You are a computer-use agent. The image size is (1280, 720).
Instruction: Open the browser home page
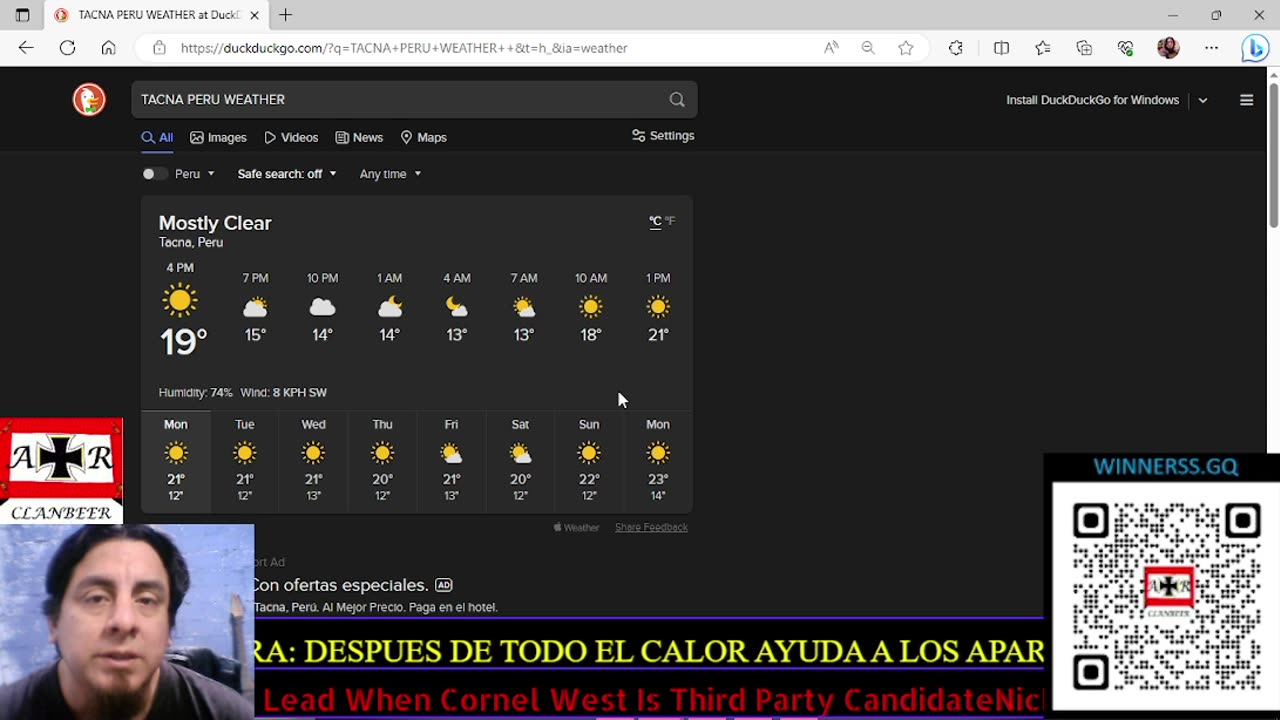click(108, 47)
